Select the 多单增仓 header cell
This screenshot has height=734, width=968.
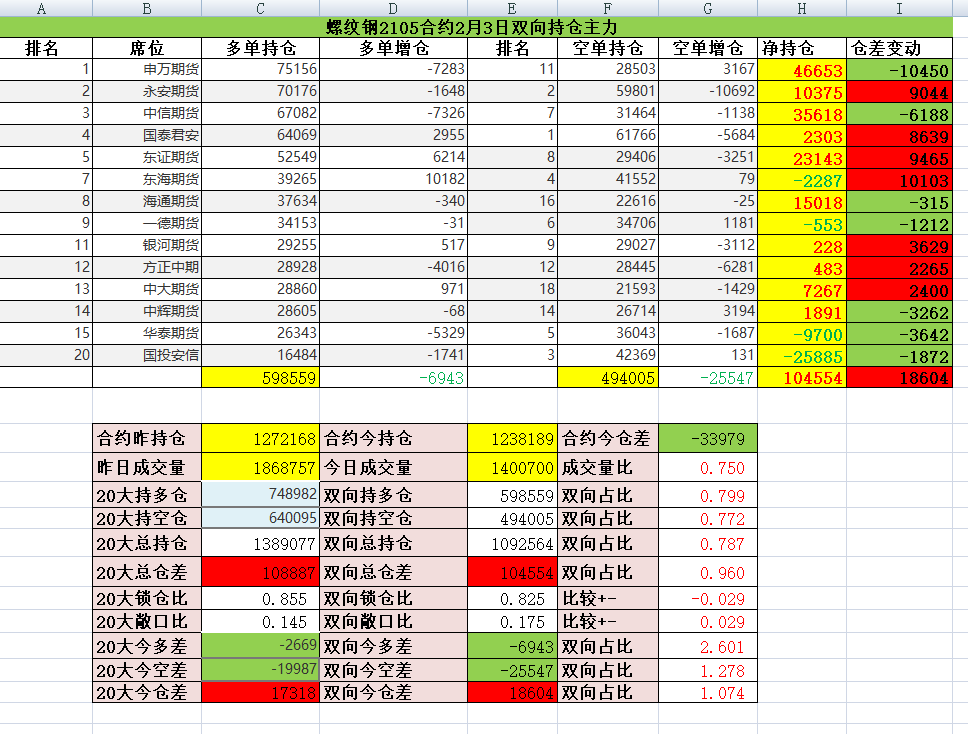(393, 48)
